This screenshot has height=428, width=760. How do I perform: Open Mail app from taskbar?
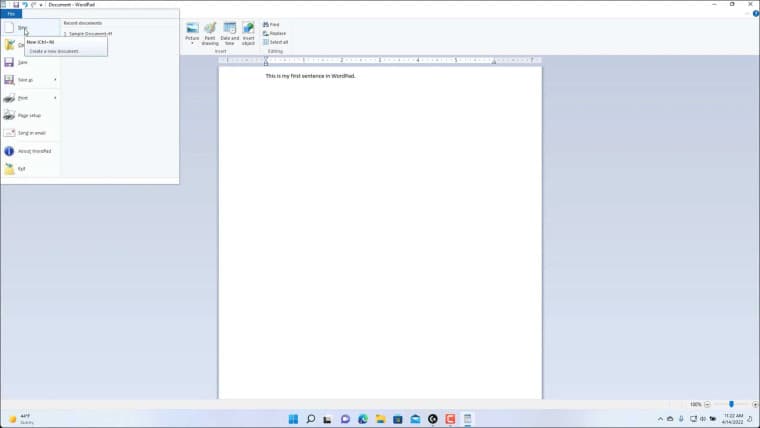click(415, 419)
